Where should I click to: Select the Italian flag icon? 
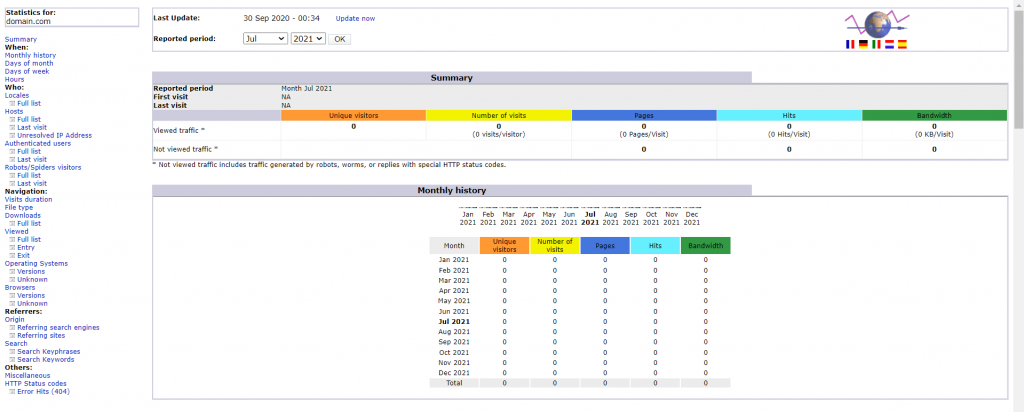876,45
